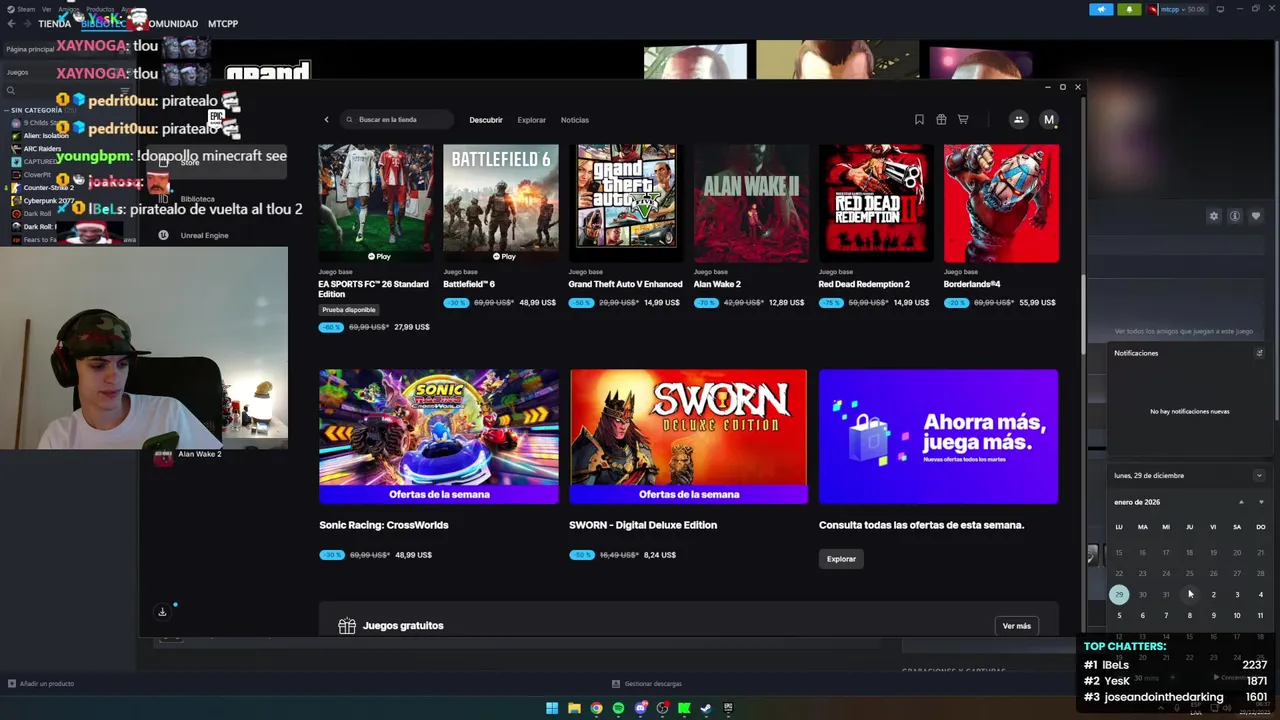Screen dimensions: 1280x720
Task: Open Steam TIENDA menu
Action: [54, 24]
